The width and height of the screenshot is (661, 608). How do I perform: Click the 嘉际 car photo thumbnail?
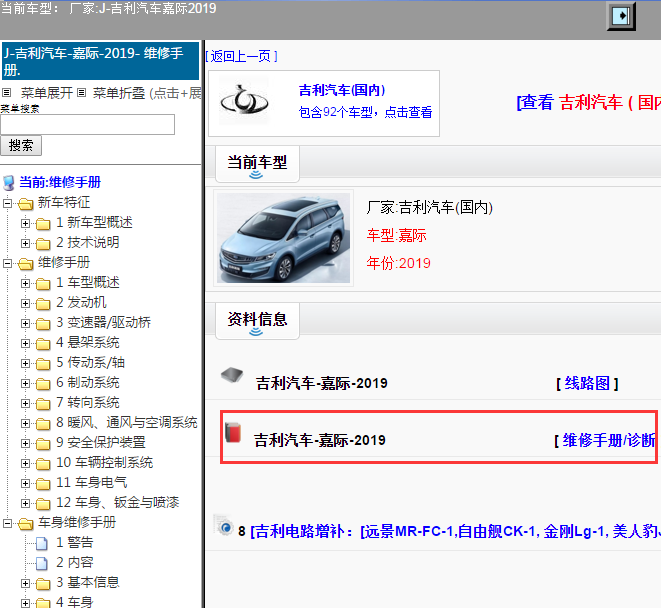283,238
